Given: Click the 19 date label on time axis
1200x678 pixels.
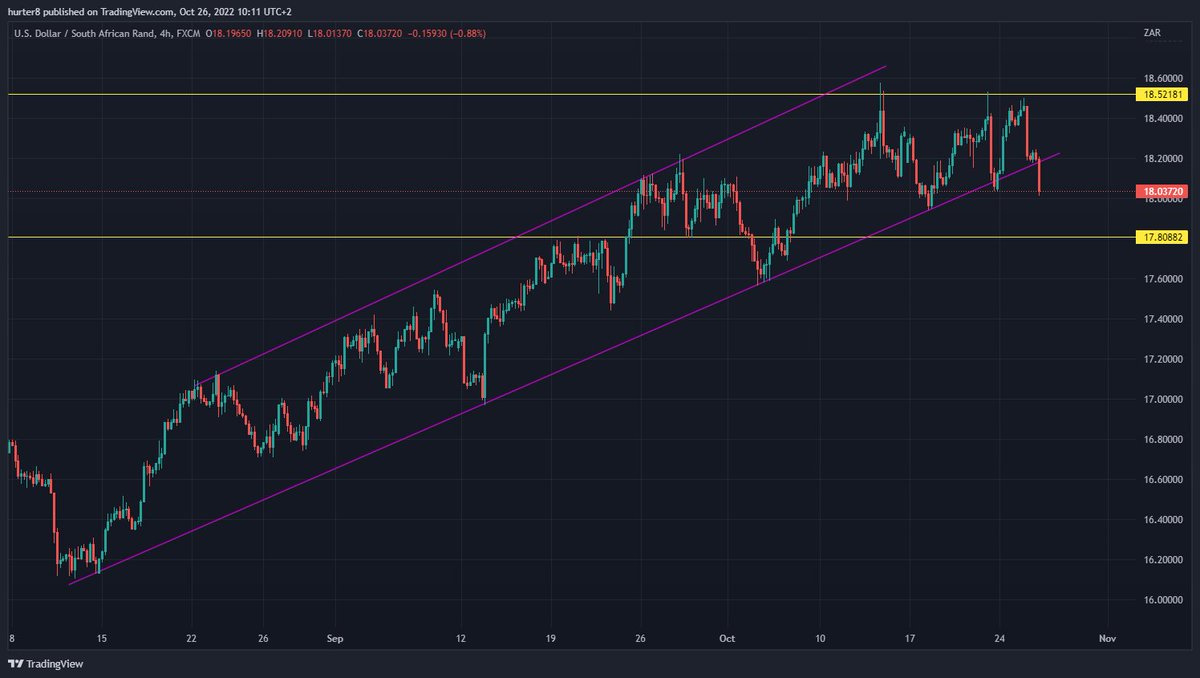Looking at the screenshot, I should [x=551, y=638].
